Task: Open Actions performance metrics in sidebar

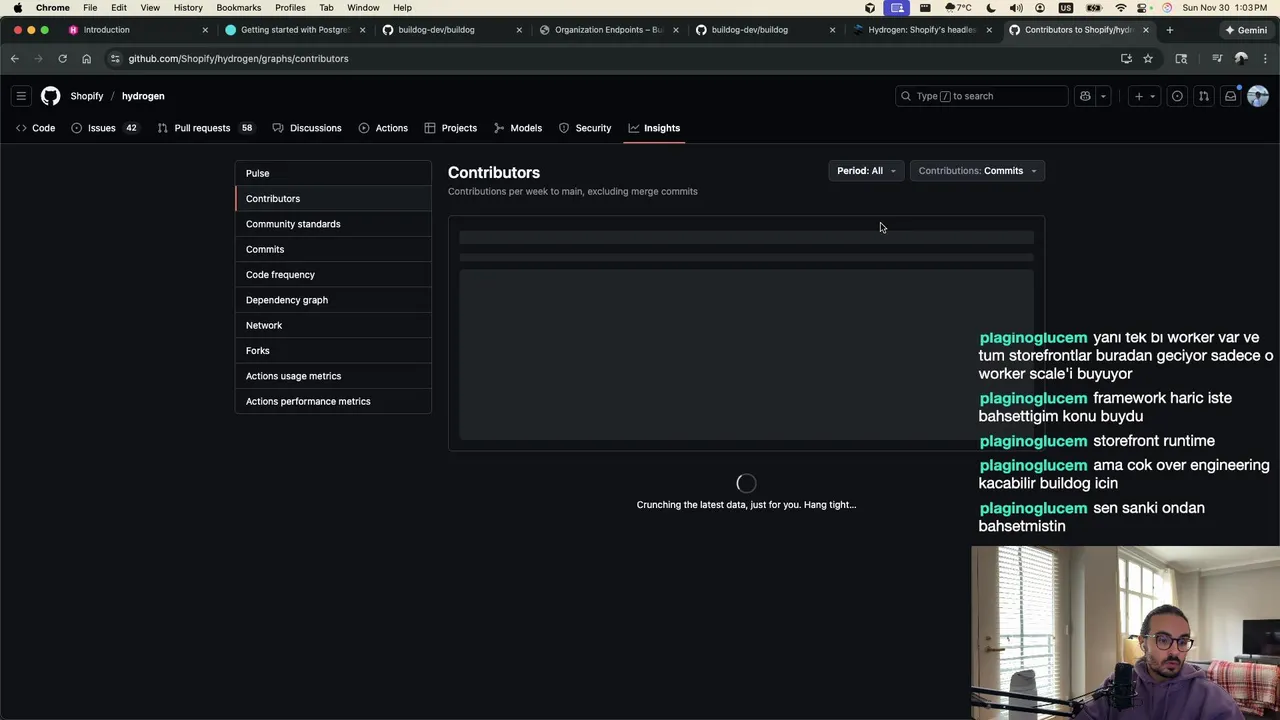Action: tap(334, 401)
